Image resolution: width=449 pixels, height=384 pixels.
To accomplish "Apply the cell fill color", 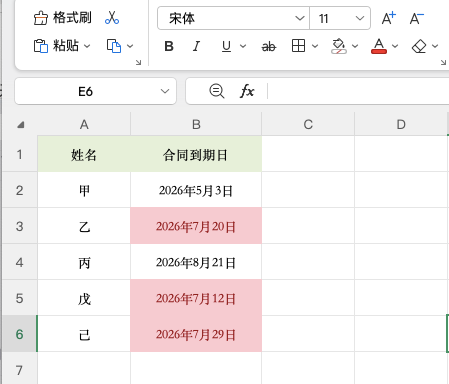I will tap(339, 46).
